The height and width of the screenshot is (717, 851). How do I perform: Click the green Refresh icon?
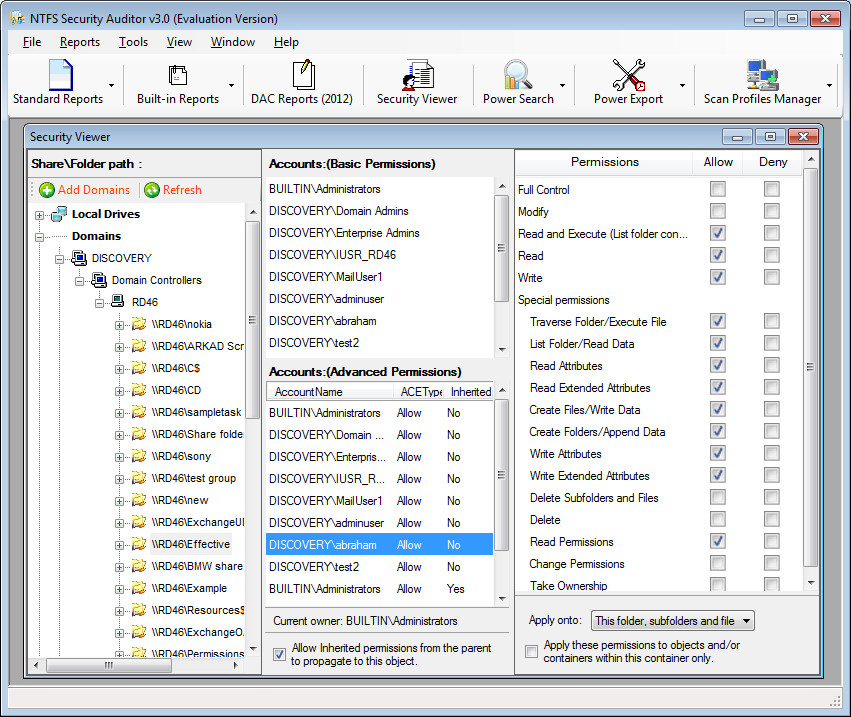(x=152, y=190)
